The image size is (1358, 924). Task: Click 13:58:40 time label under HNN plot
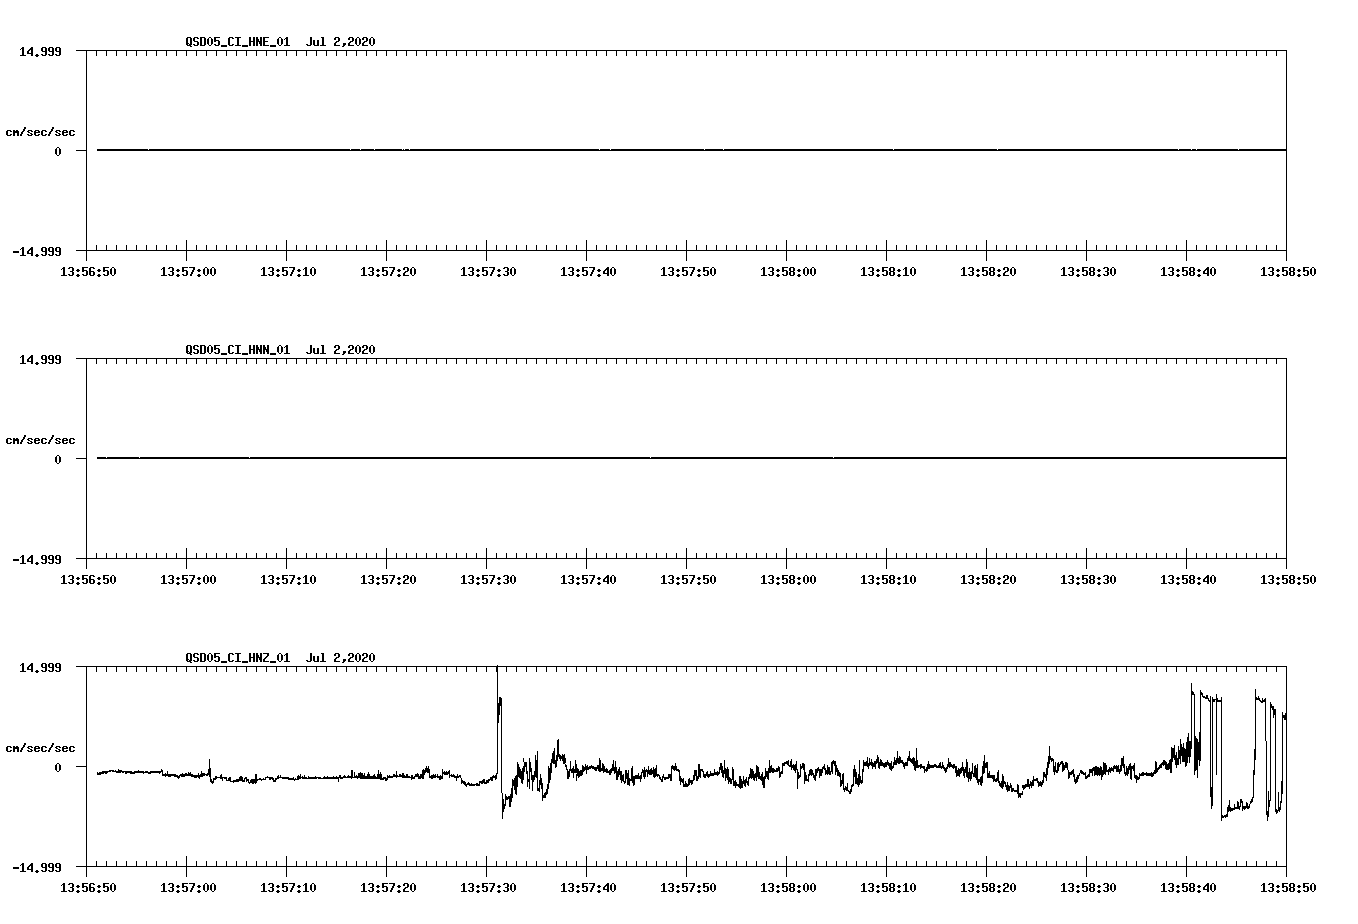coord(1188,579)
